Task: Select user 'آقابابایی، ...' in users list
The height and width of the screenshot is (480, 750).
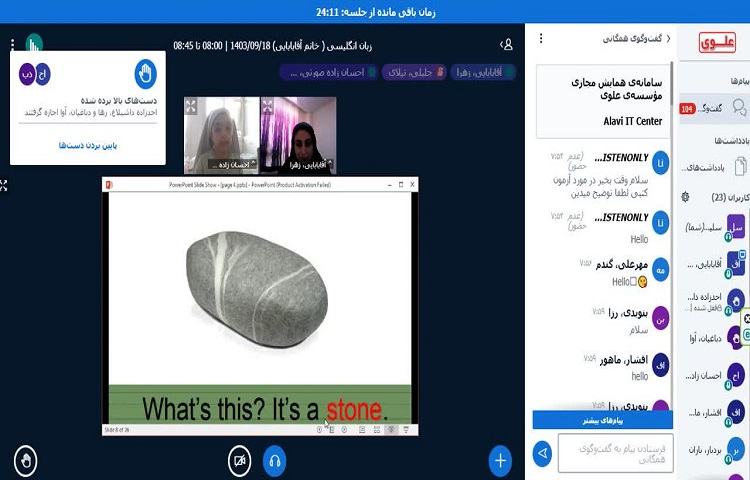Action: coord(714,264)
